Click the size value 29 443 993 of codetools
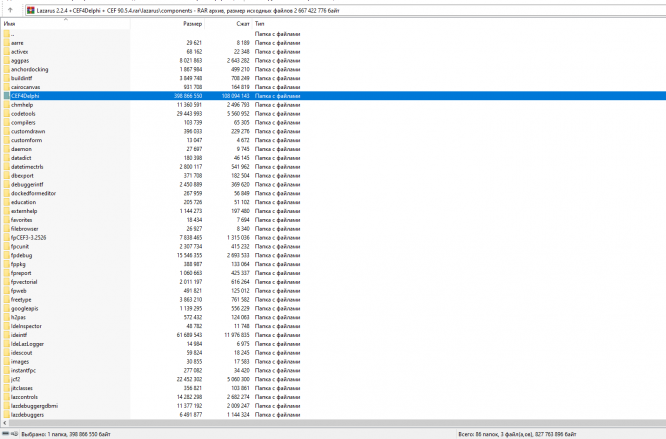The image size is (666, 439). (189, 114)
